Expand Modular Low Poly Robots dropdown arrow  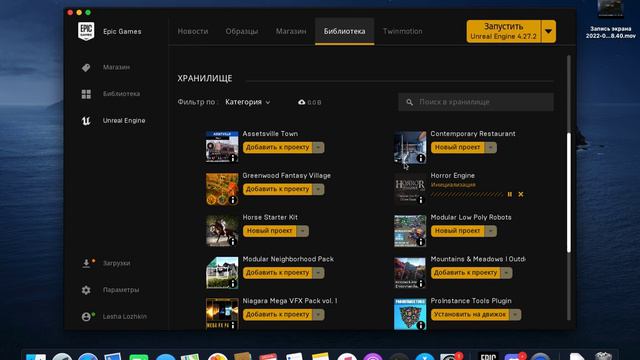click(491, 231)
